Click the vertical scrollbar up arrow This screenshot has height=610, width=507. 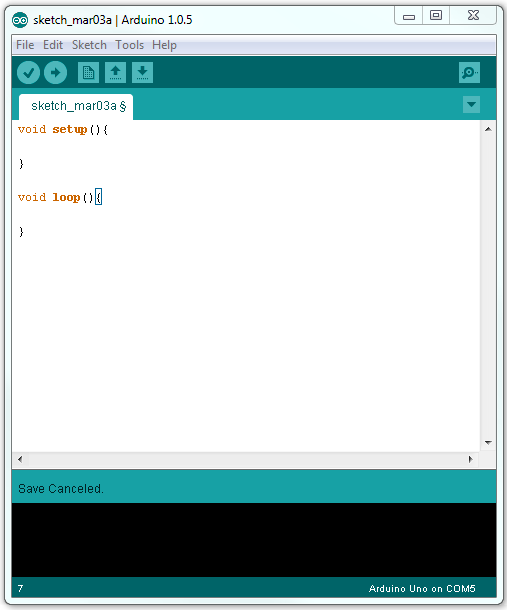pos(488,129)
